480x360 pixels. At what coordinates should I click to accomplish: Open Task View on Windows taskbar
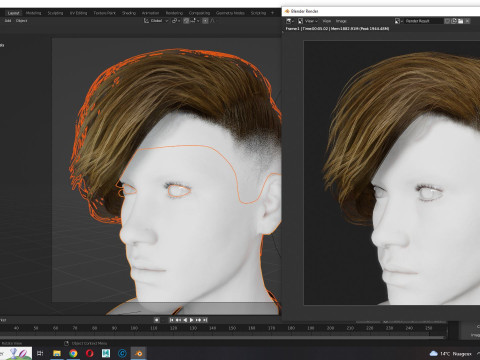[40, 353]
